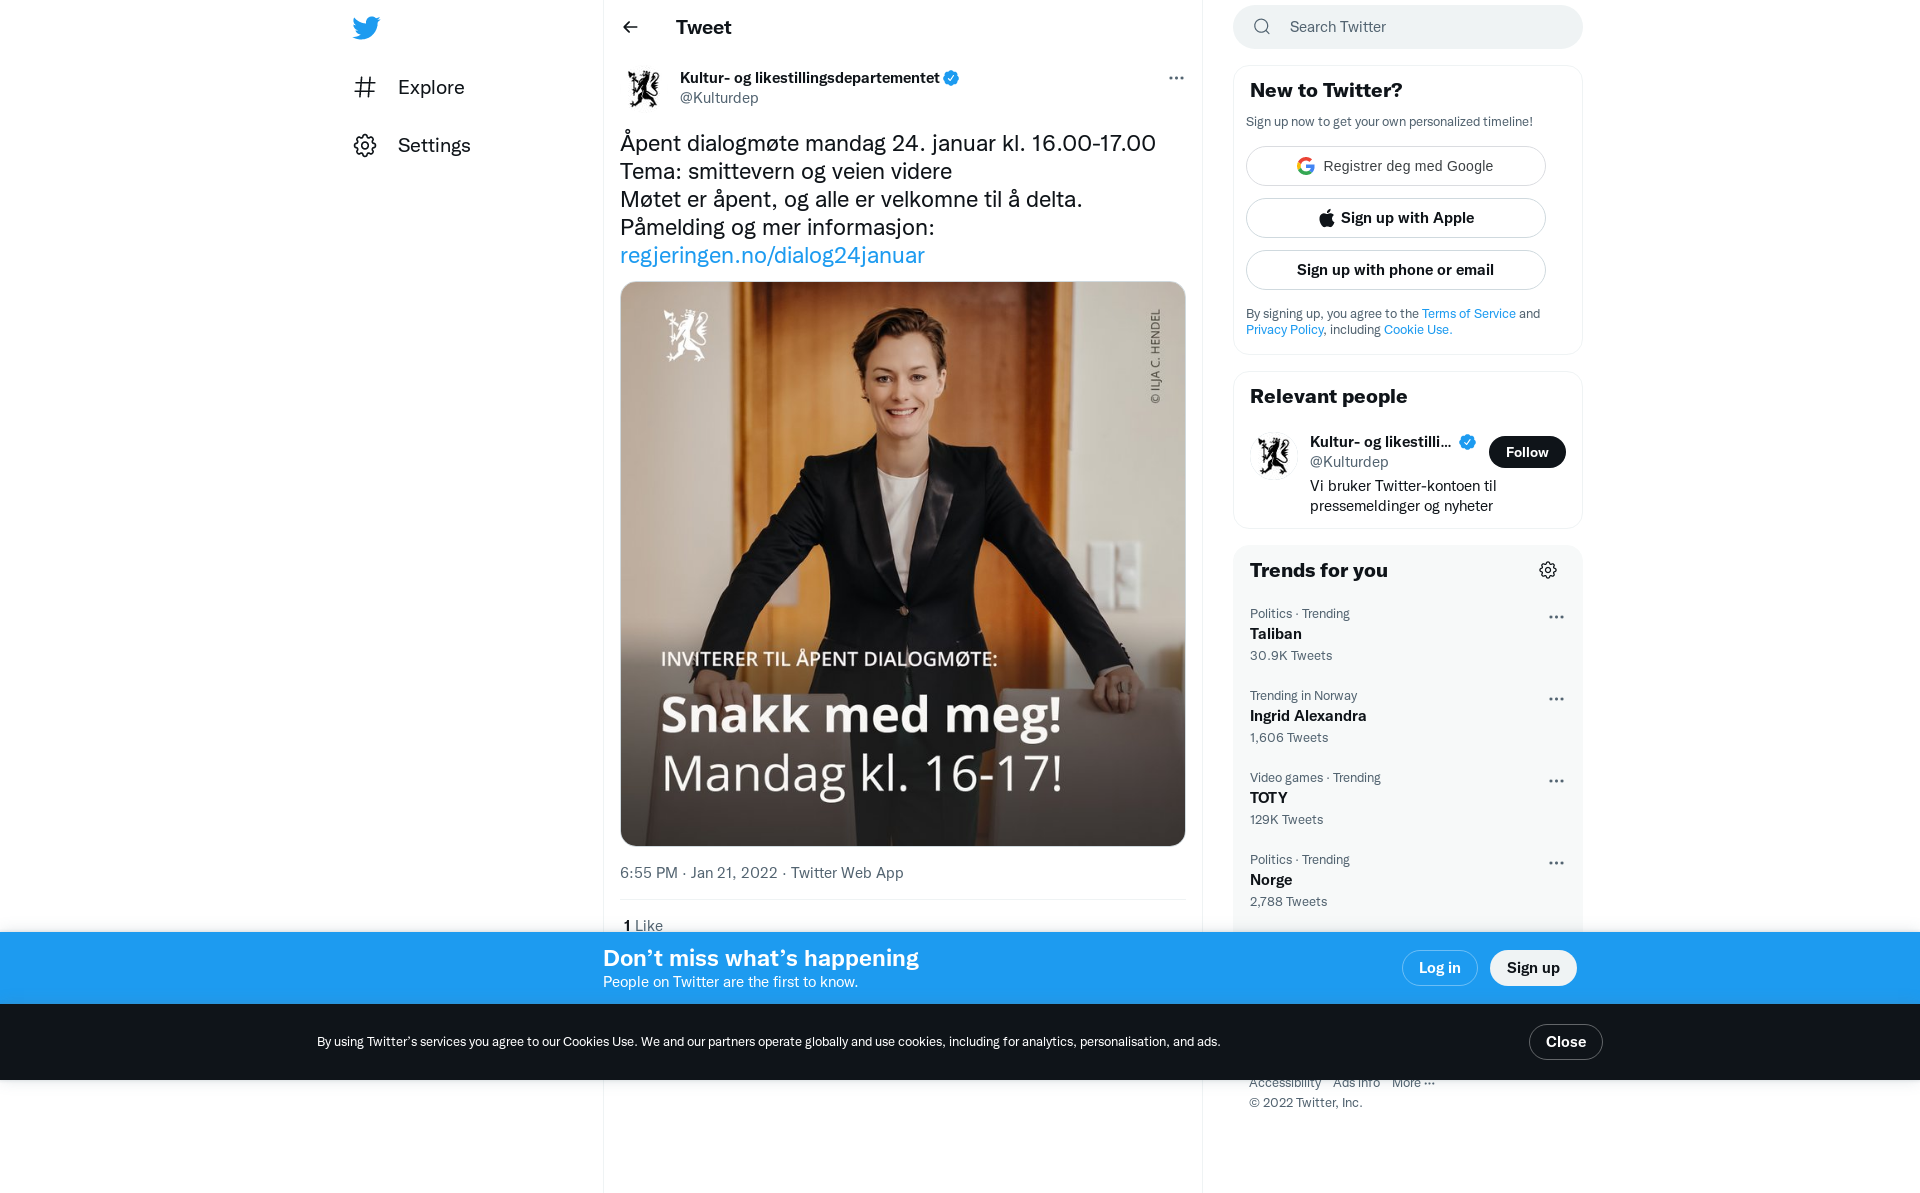The width and height of the screenshot is (1920, 1193).
Task: Click Sign up with Apple
Action: [x=1395, y=218]
